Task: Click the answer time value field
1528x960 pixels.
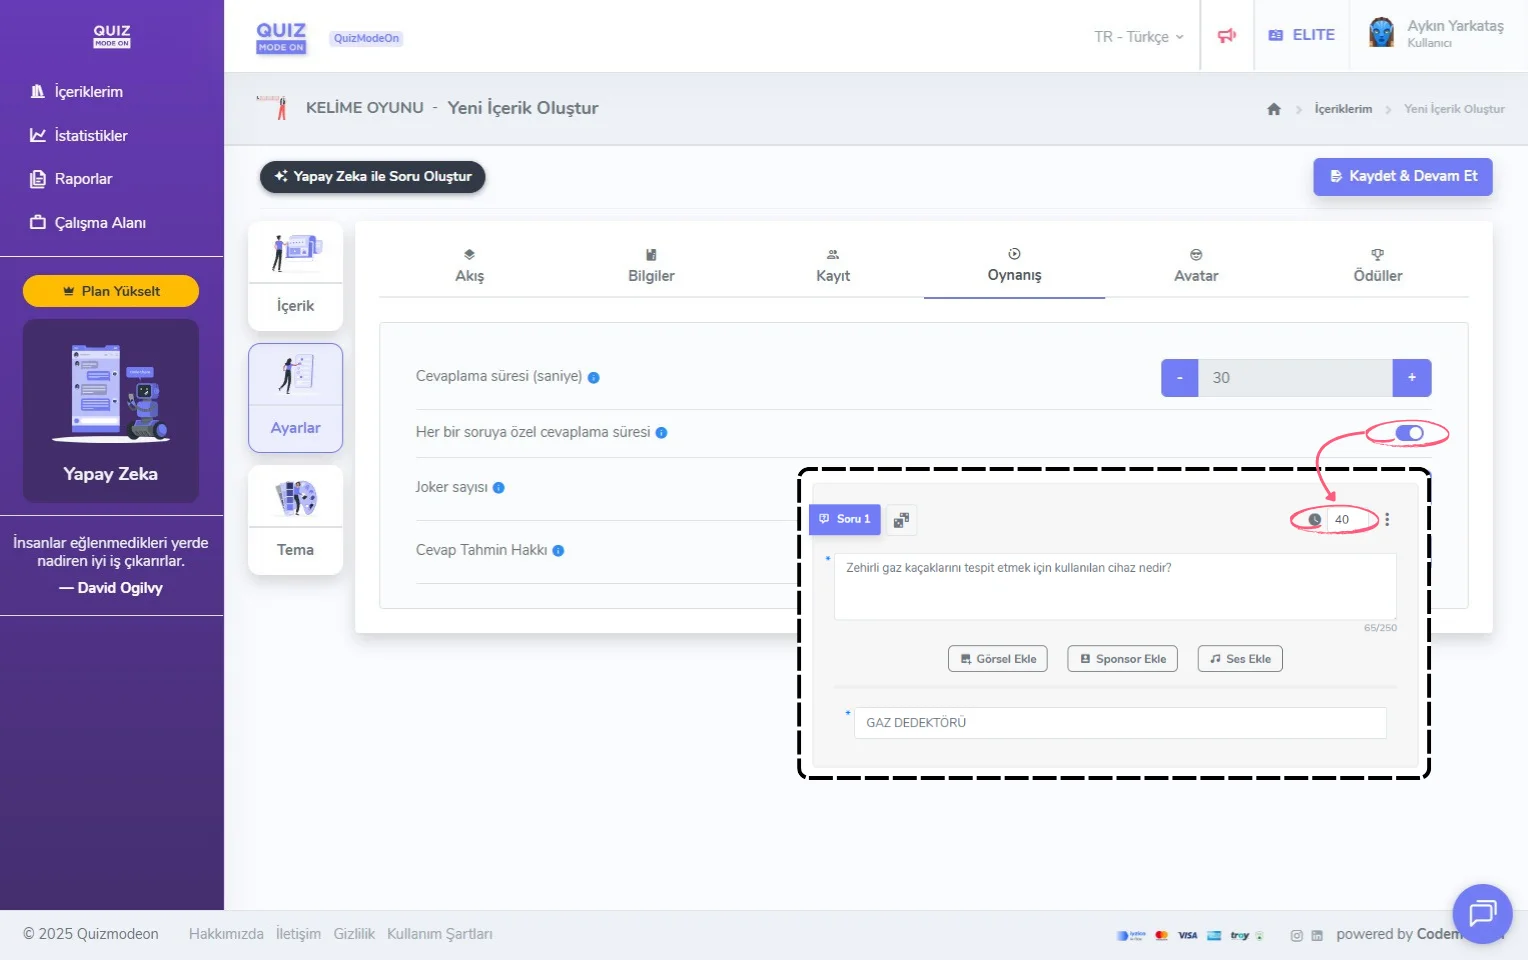Action: pyautogui.click(x=1295, y=378)
